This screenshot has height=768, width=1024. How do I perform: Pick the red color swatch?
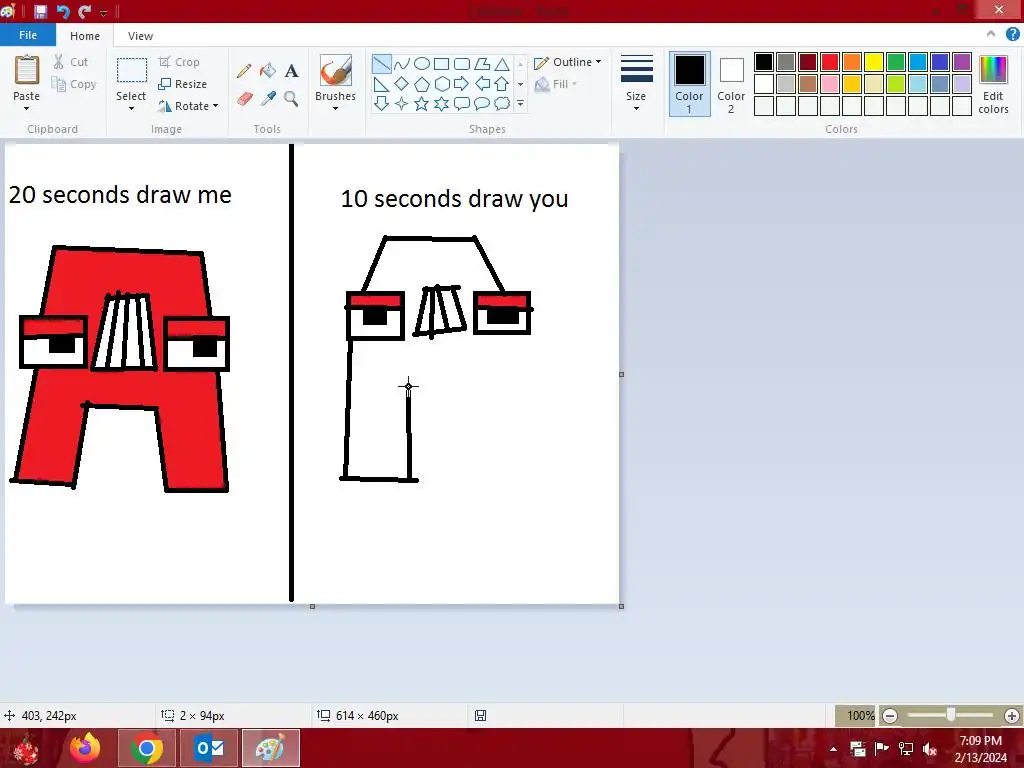(x=830, y=62)
